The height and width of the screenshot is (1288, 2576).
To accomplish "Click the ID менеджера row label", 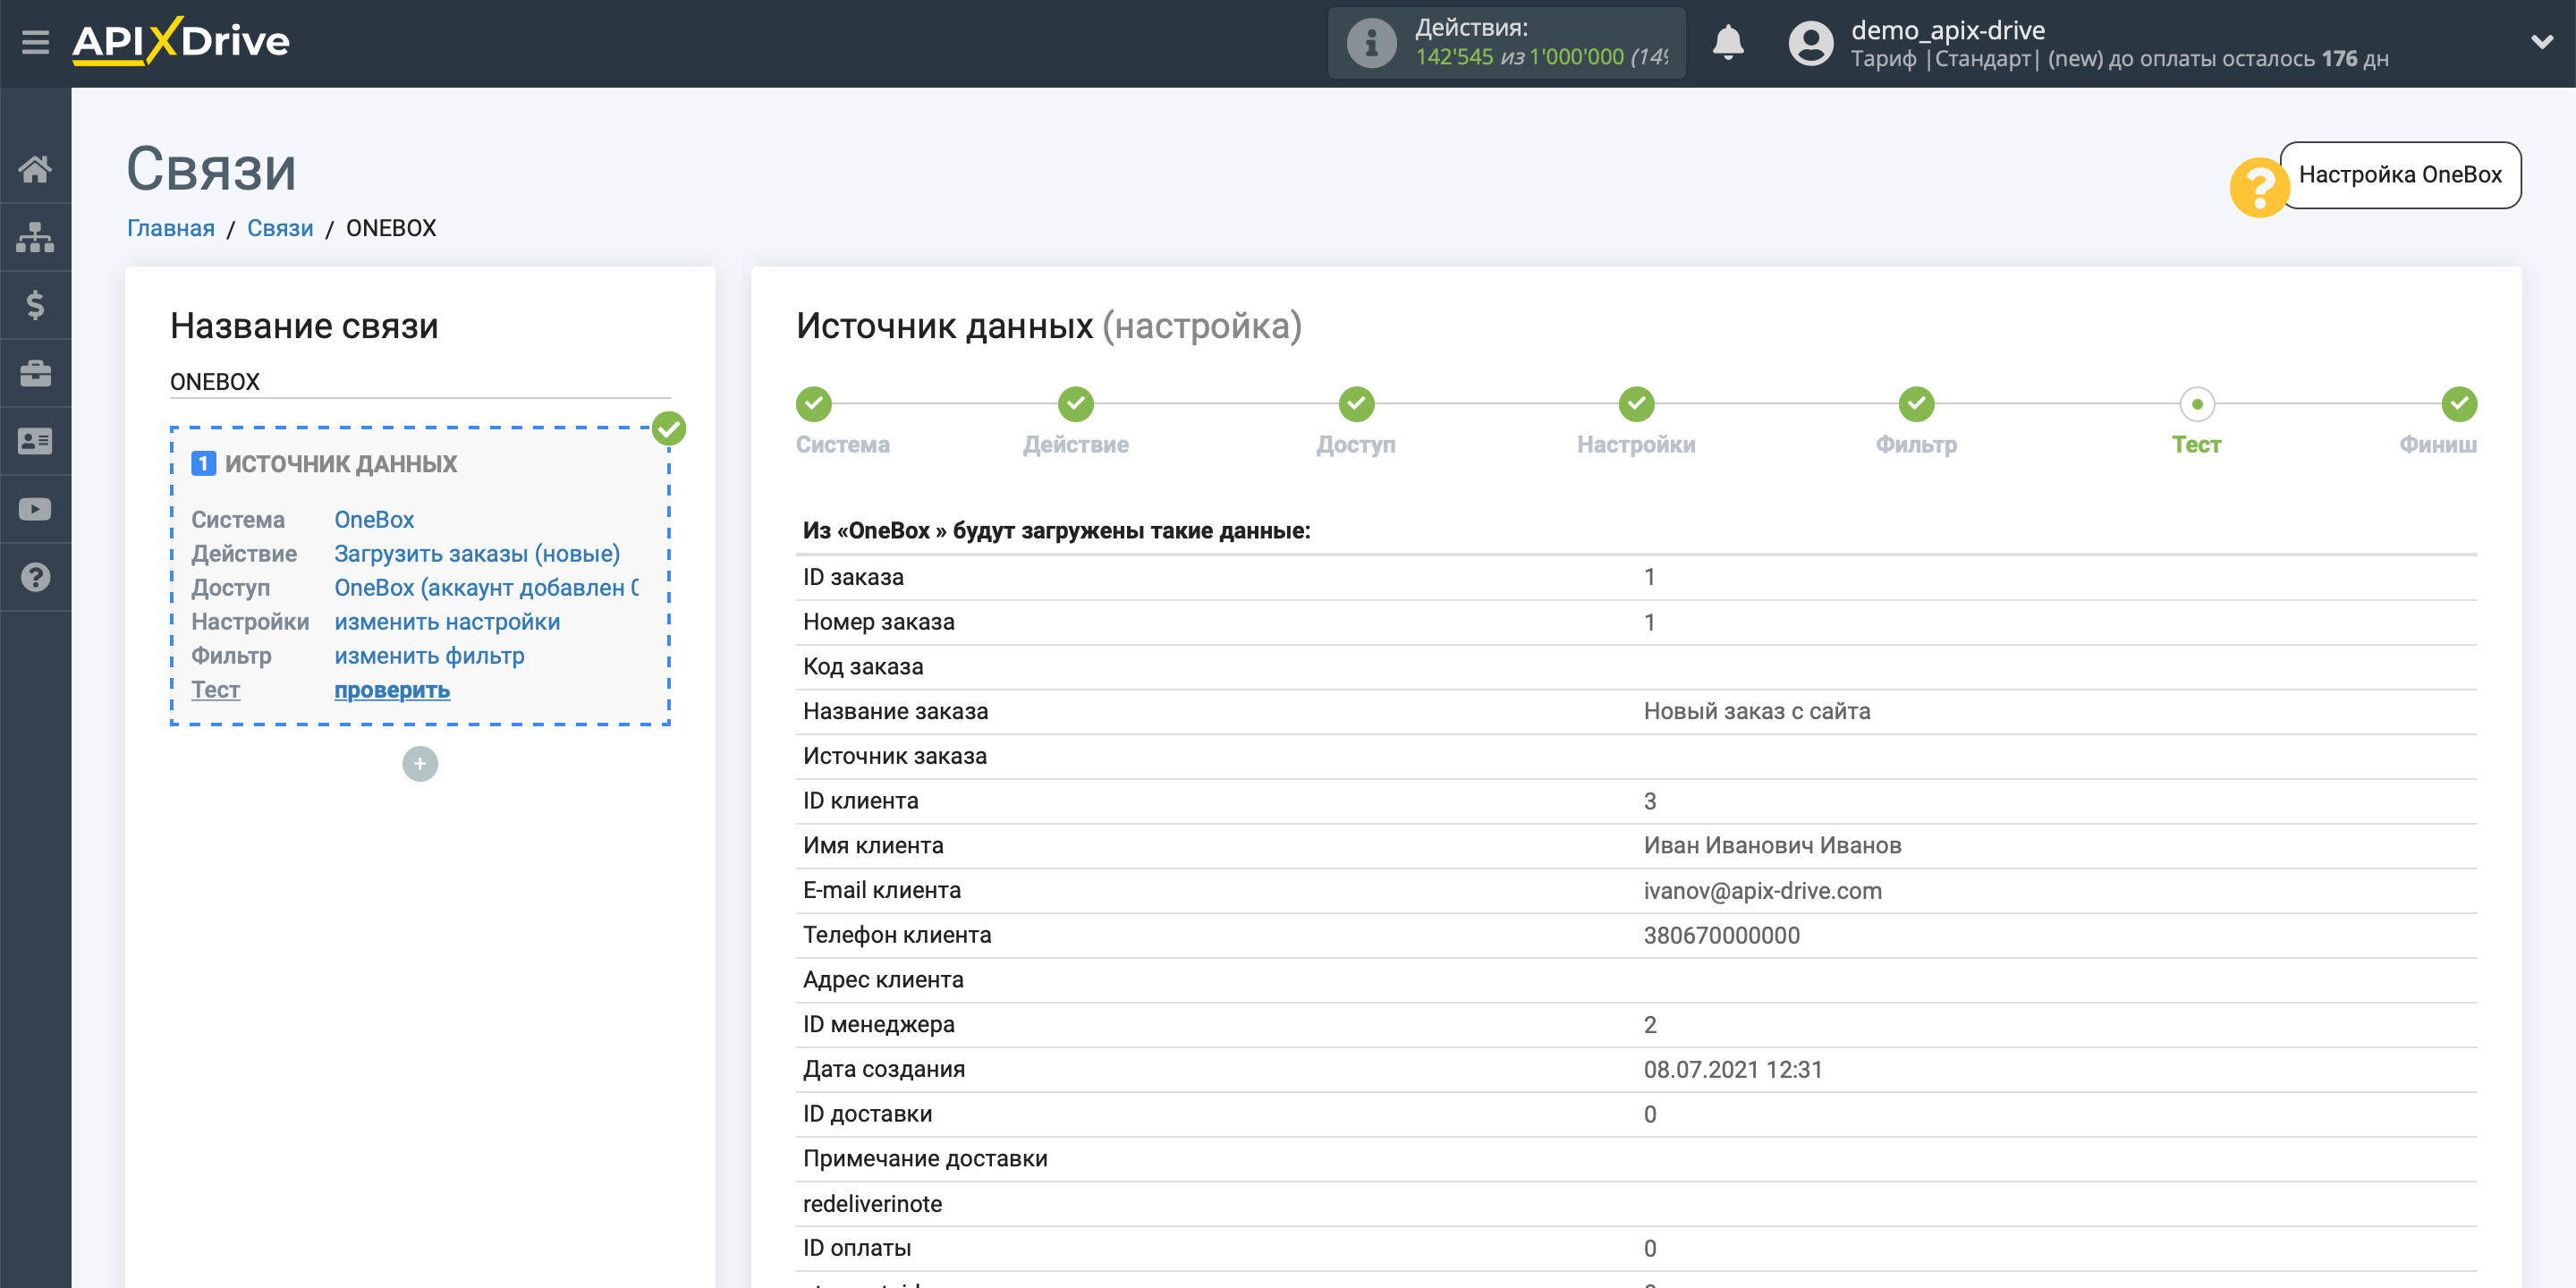I will point(879,1024).
